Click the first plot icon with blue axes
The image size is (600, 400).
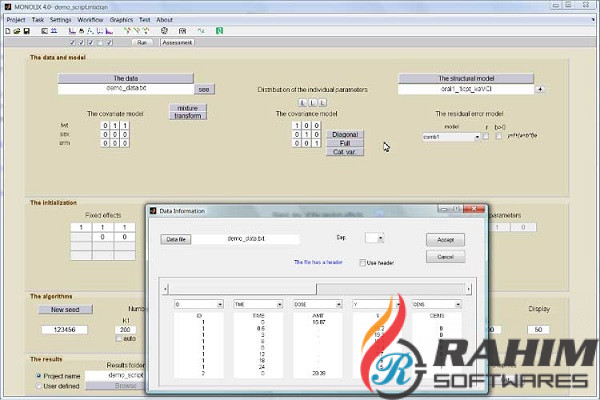pos(72,31)
